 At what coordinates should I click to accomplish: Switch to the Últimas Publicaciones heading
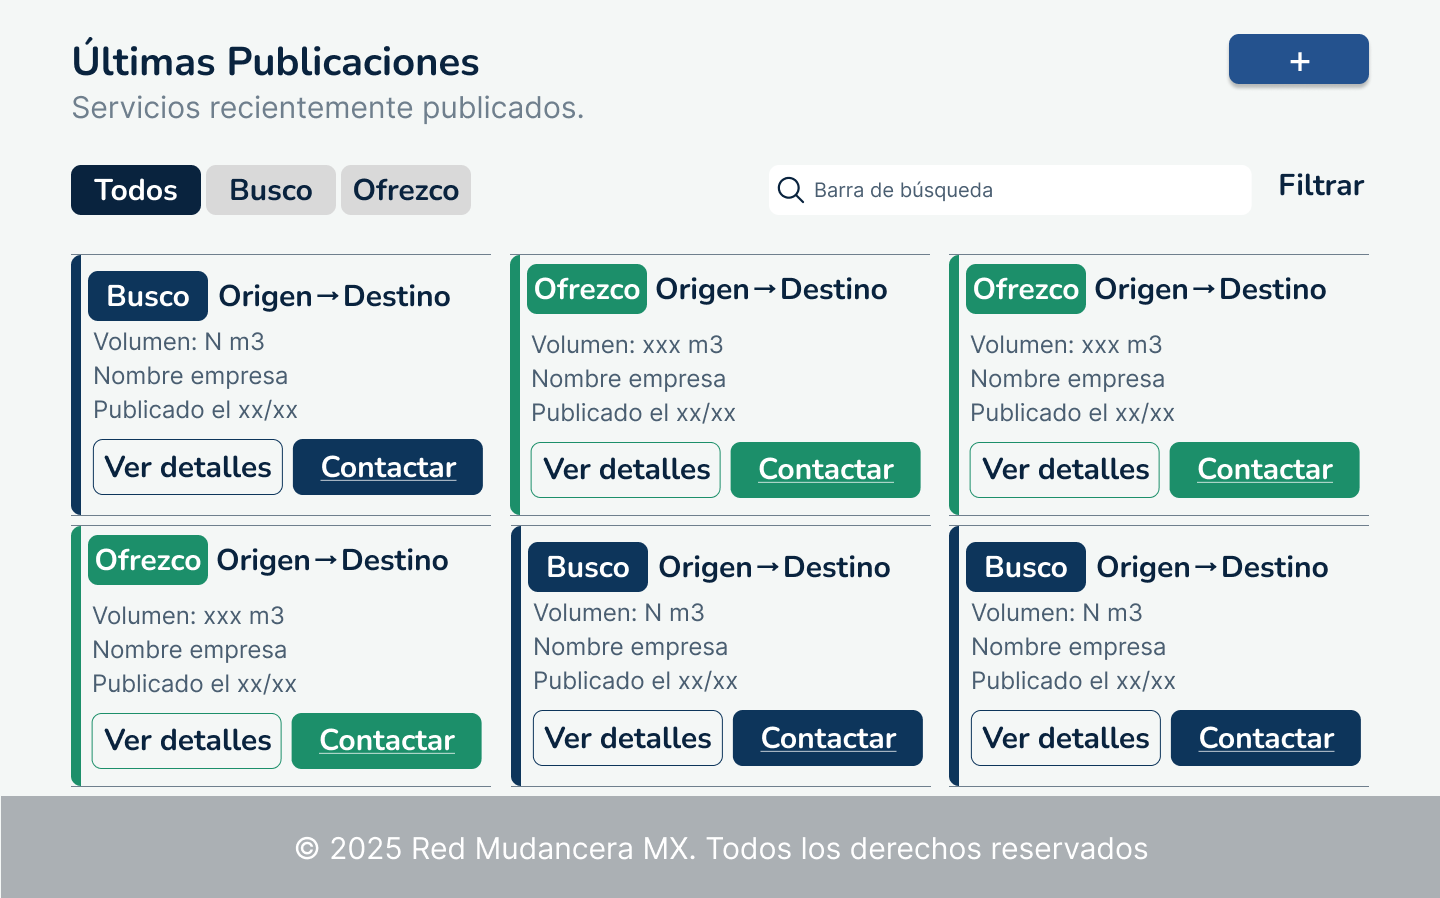[x=274, y=61]
